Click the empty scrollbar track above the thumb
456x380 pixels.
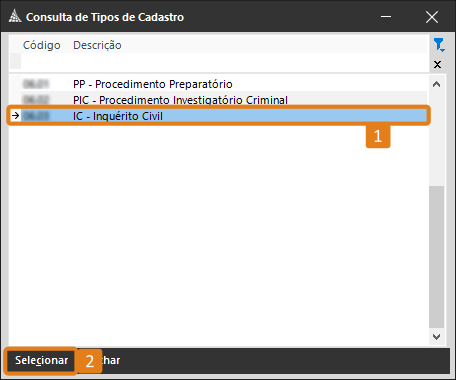436,138
